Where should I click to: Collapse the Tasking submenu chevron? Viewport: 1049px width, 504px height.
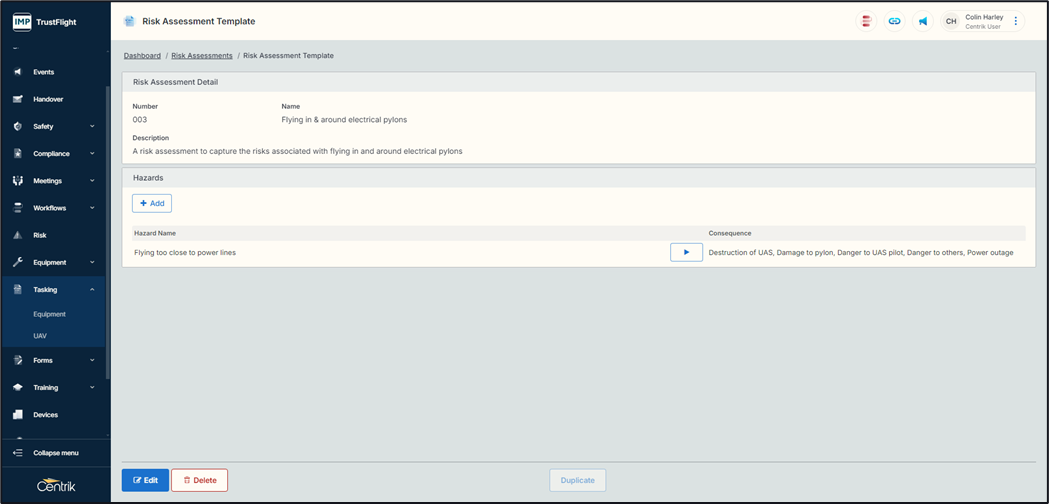(92, 290)
